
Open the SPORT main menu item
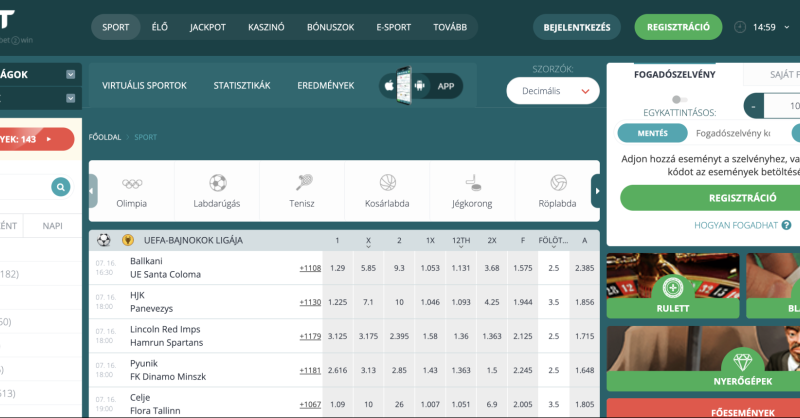click(x=115, y=27)
